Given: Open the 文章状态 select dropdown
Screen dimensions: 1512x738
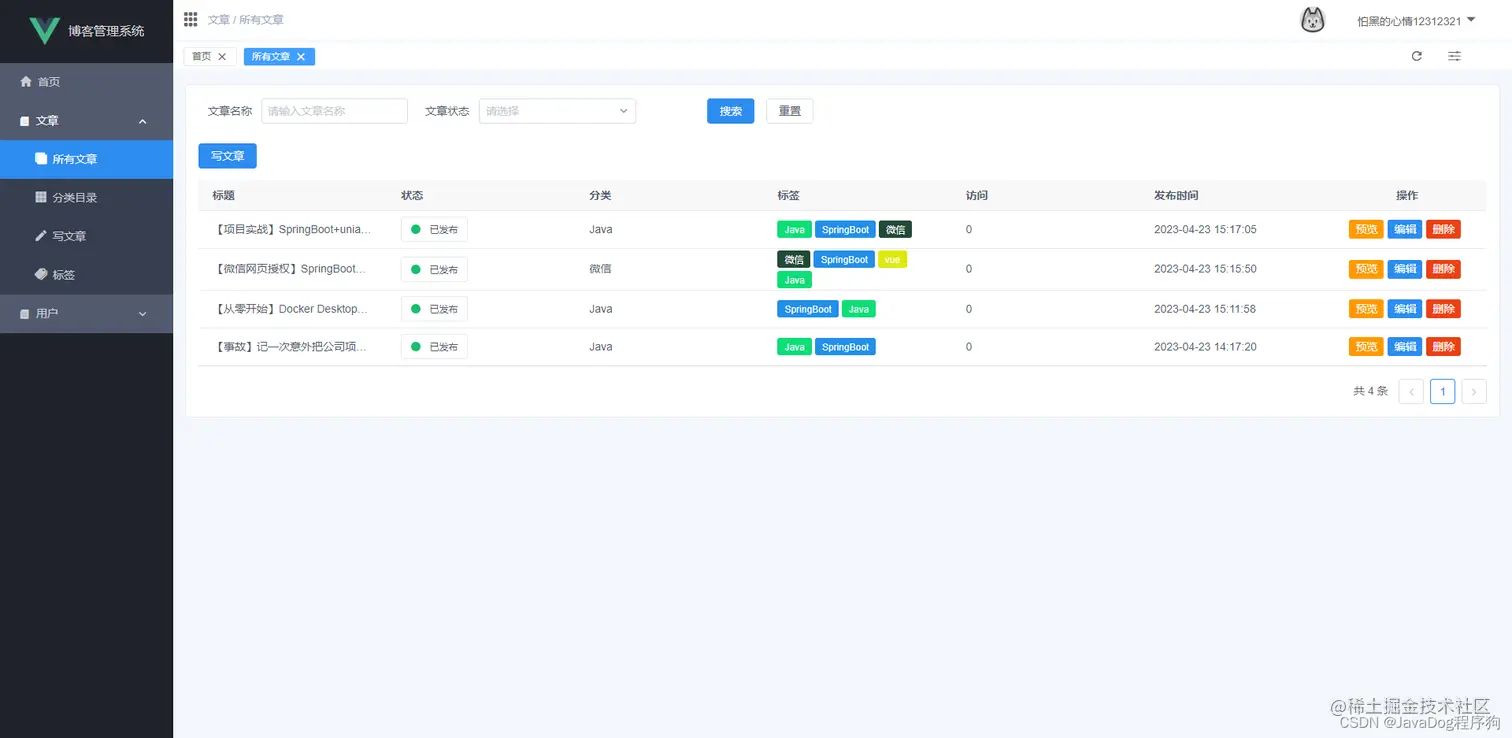Looking at the screenshot, I should [x=557, y=111].
